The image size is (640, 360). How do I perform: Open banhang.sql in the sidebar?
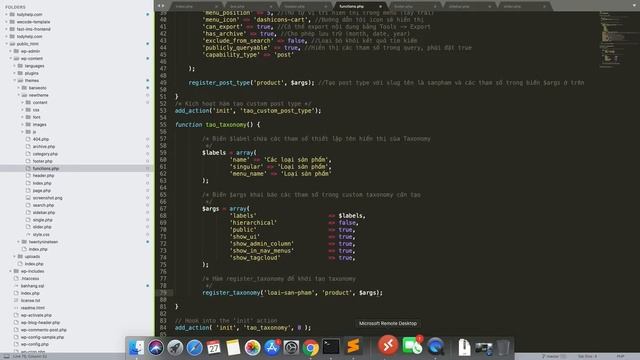32,286
